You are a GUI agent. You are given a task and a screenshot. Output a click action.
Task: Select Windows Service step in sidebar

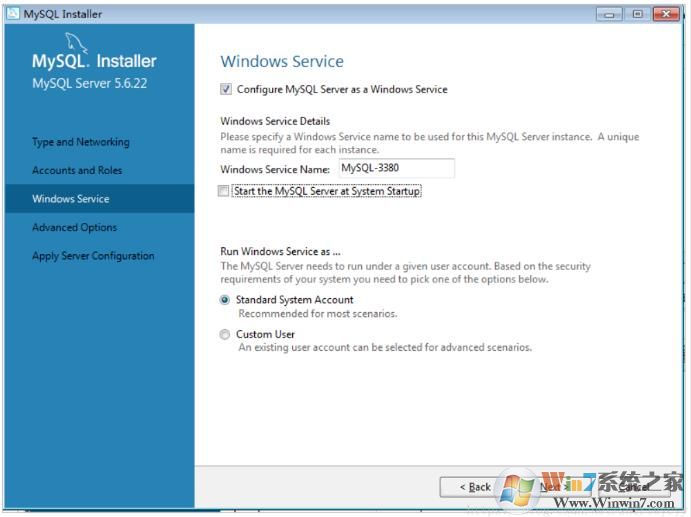point(100,199)
